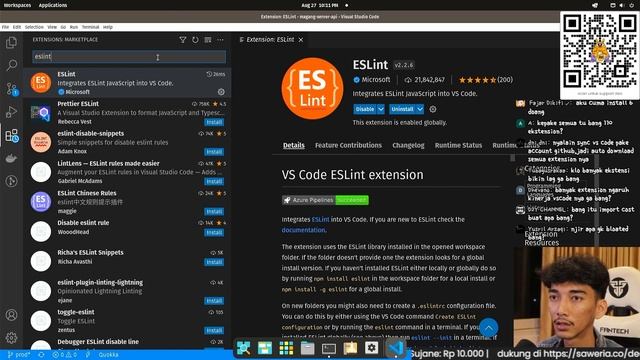Open the Manage gear at sidebar bottom
The height and width of the screenshot is (360, 640).
[x=11, y=338]
